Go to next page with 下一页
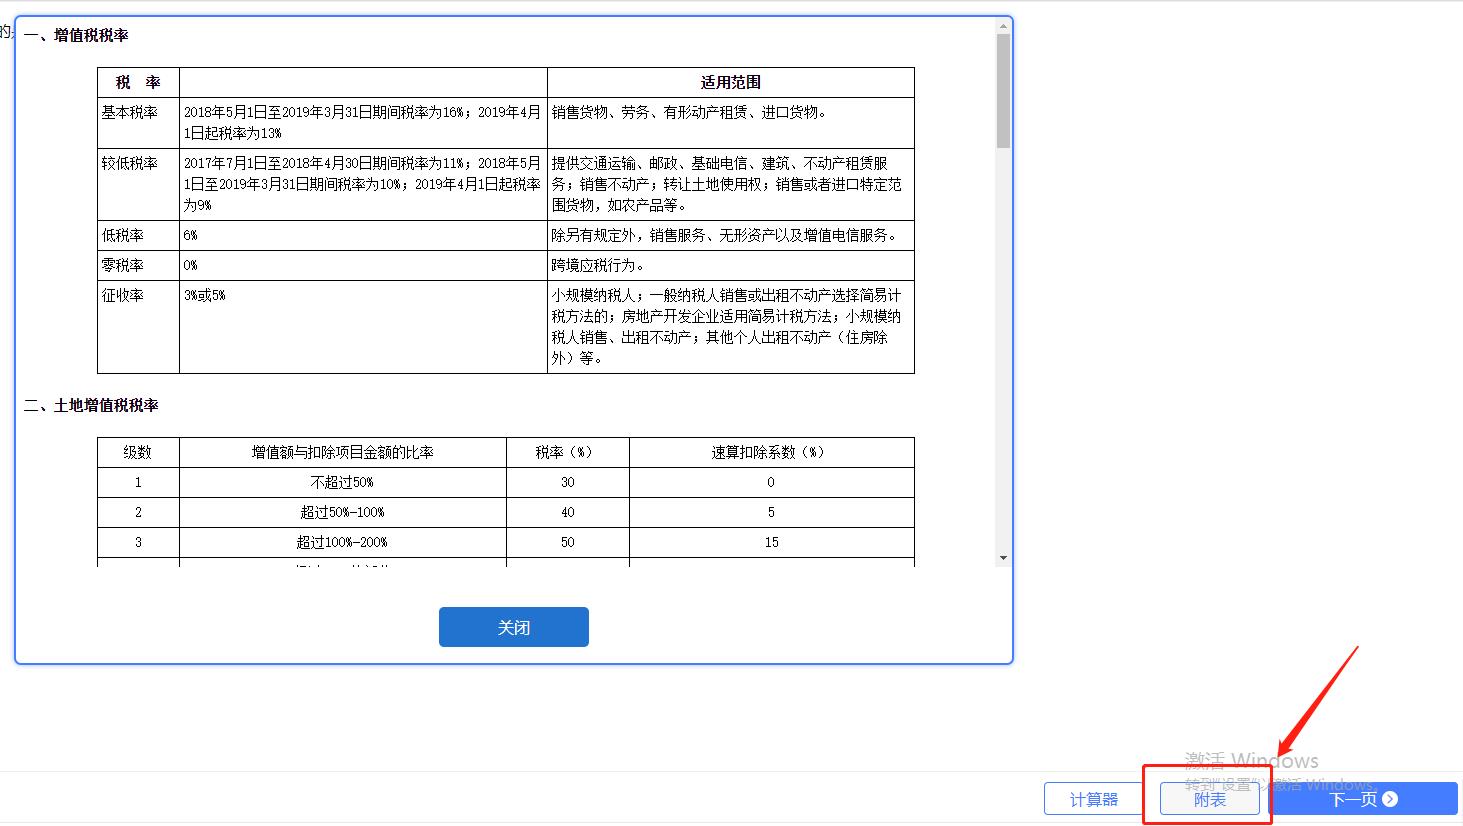1463x826 pixels. tap(1363, 799)
